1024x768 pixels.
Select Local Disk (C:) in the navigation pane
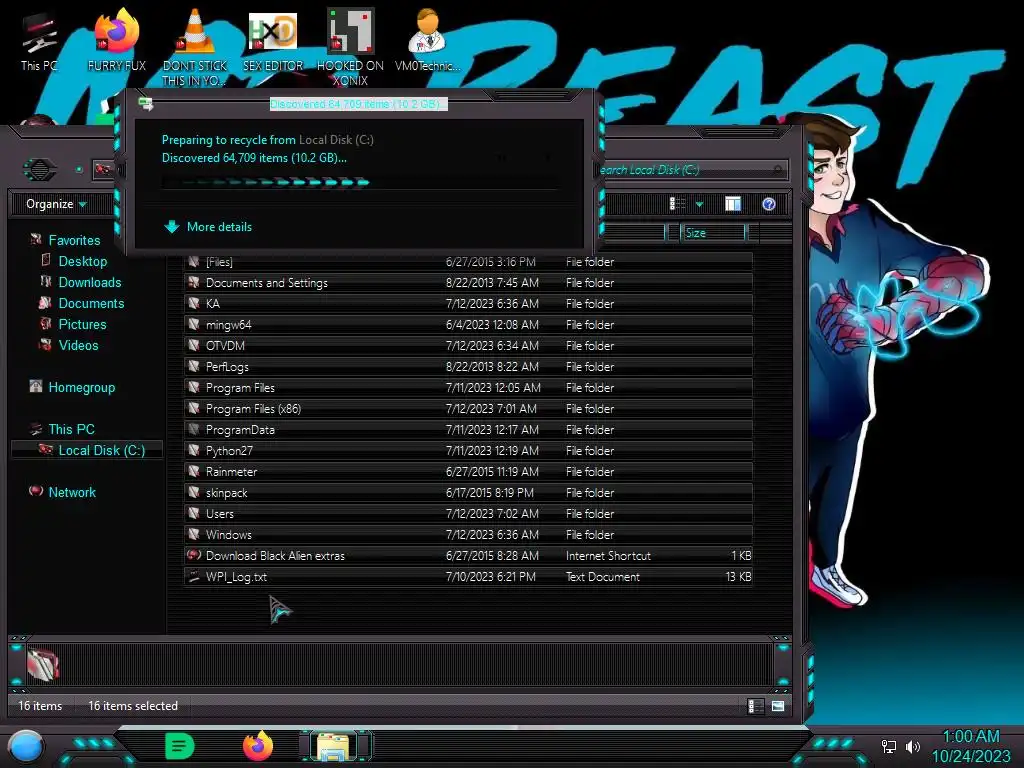tap(87, 450)
